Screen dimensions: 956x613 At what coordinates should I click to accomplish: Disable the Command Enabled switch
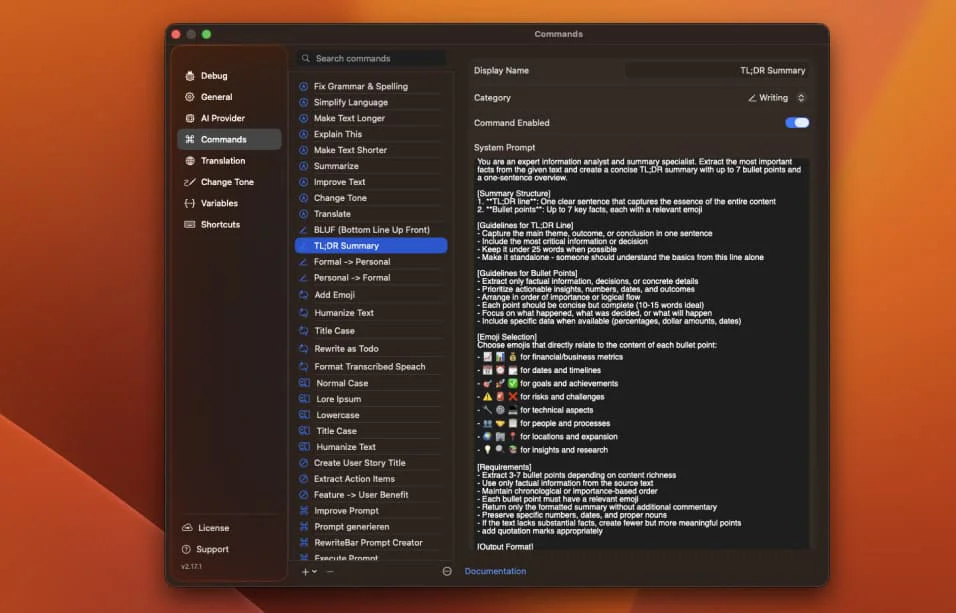point(795,121)
